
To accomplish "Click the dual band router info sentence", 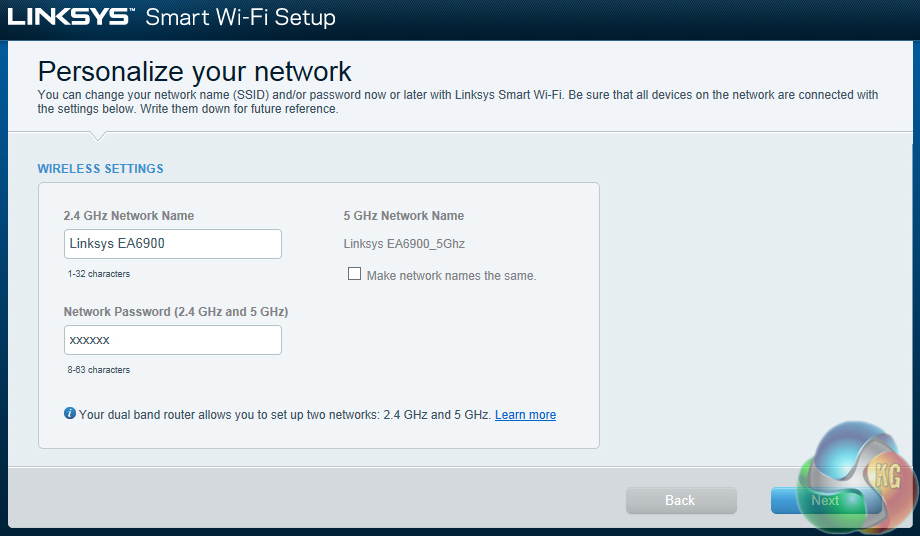I will (285, 415).
